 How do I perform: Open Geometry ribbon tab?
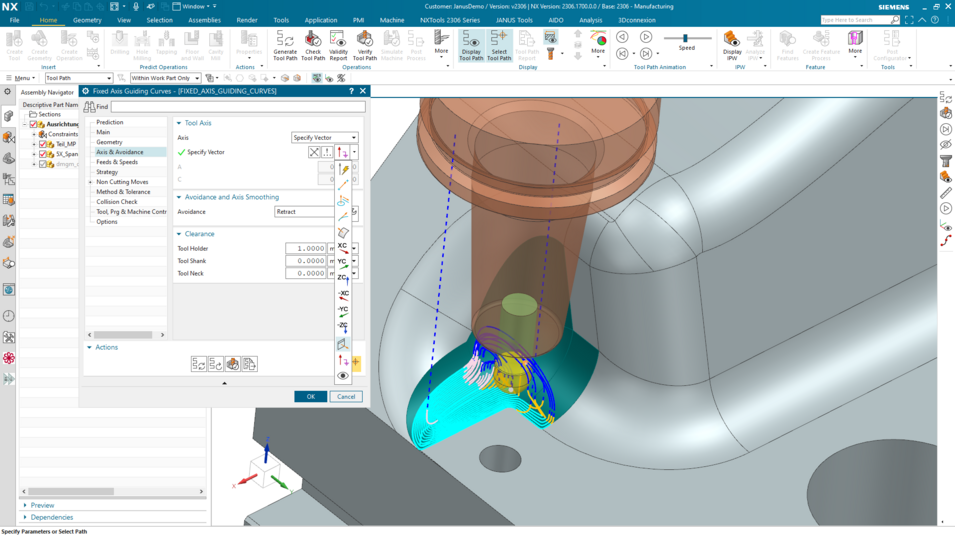click(x=87, y=20)
